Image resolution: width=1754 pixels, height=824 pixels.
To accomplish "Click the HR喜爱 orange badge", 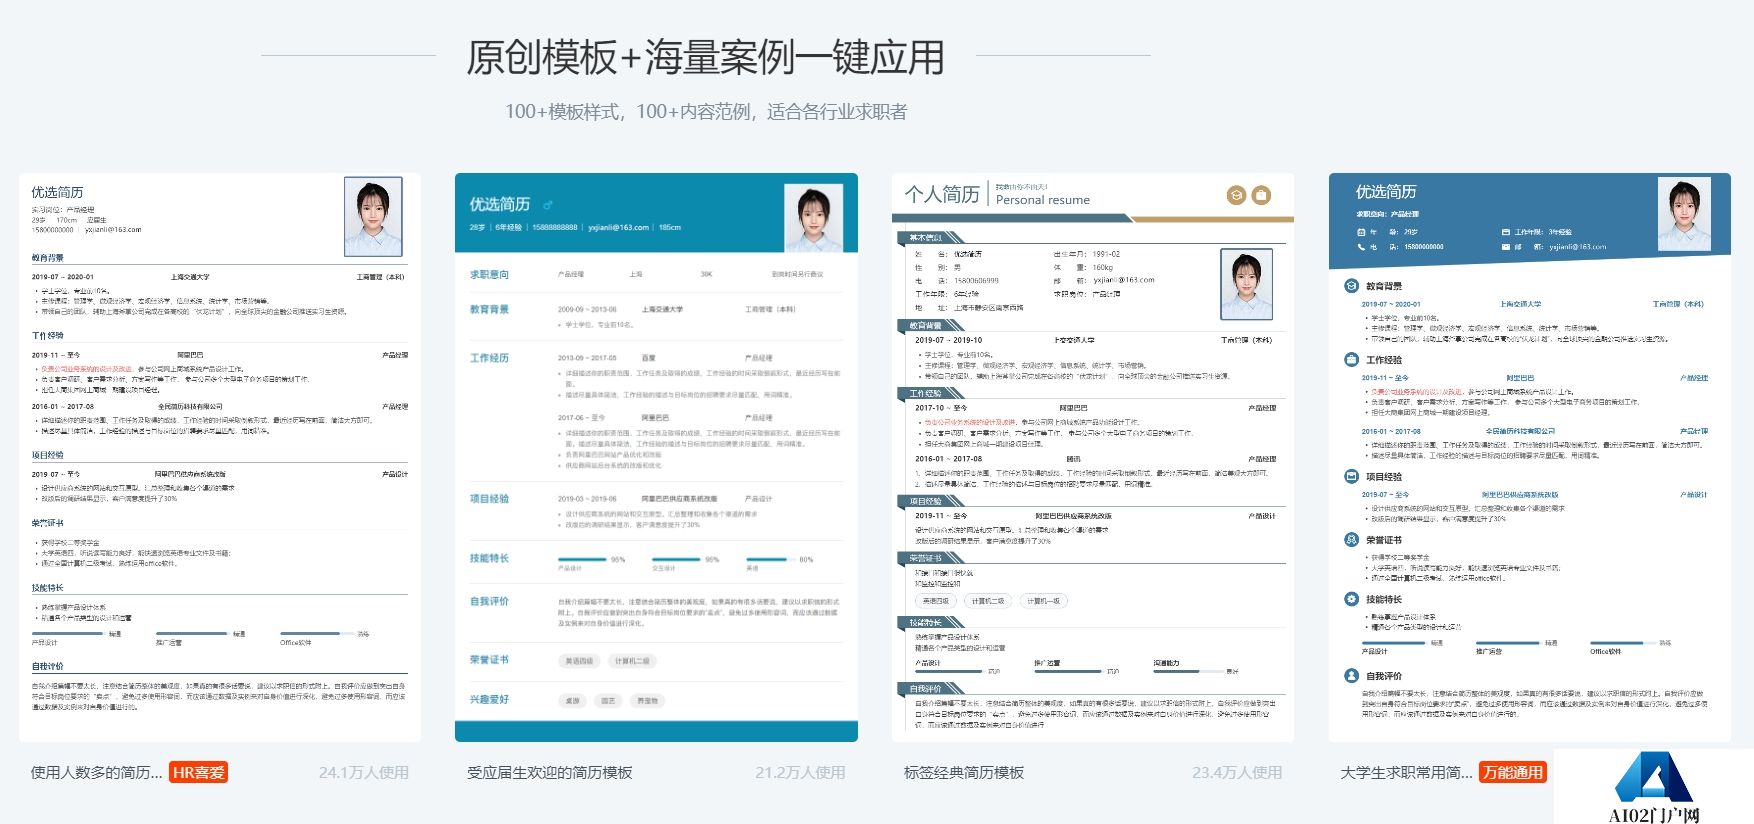I will coord(198,772).
